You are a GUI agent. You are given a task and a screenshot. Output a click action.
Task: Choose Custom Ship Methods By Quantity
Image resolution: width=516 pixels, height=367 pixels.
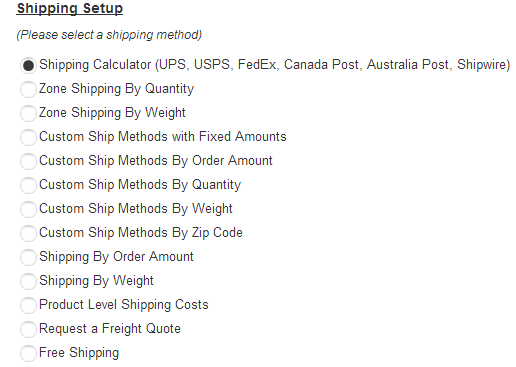[28, 185]
